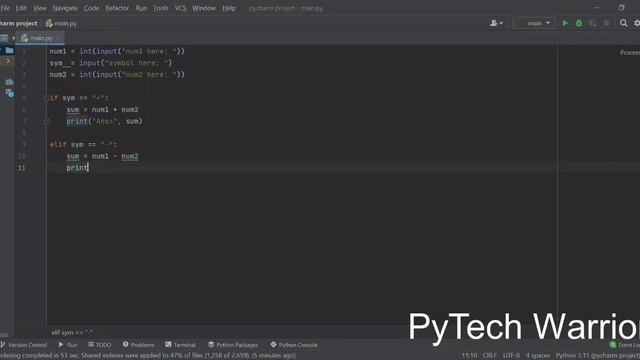Click the CRLF line separator indicator

pos(489,356)
